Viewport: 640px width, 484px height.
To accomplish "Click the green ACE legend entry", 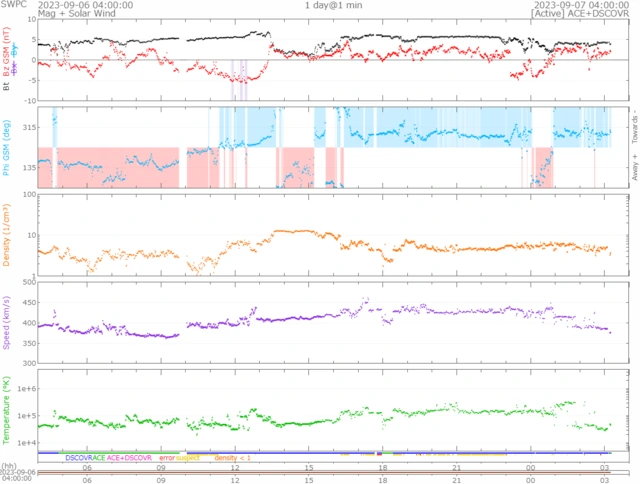I will click(x=99, y=458).
